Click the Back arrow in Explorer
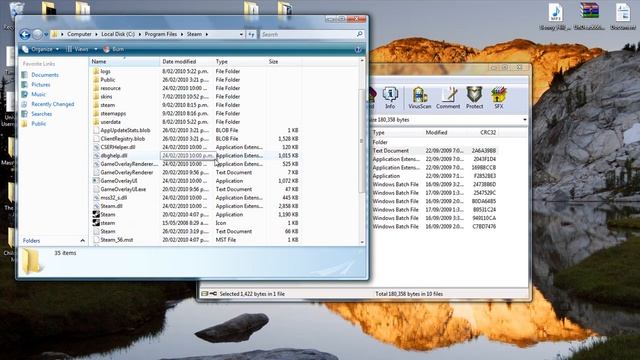The height and width of the screenshot is (360, 640). (x=25, y=34)
